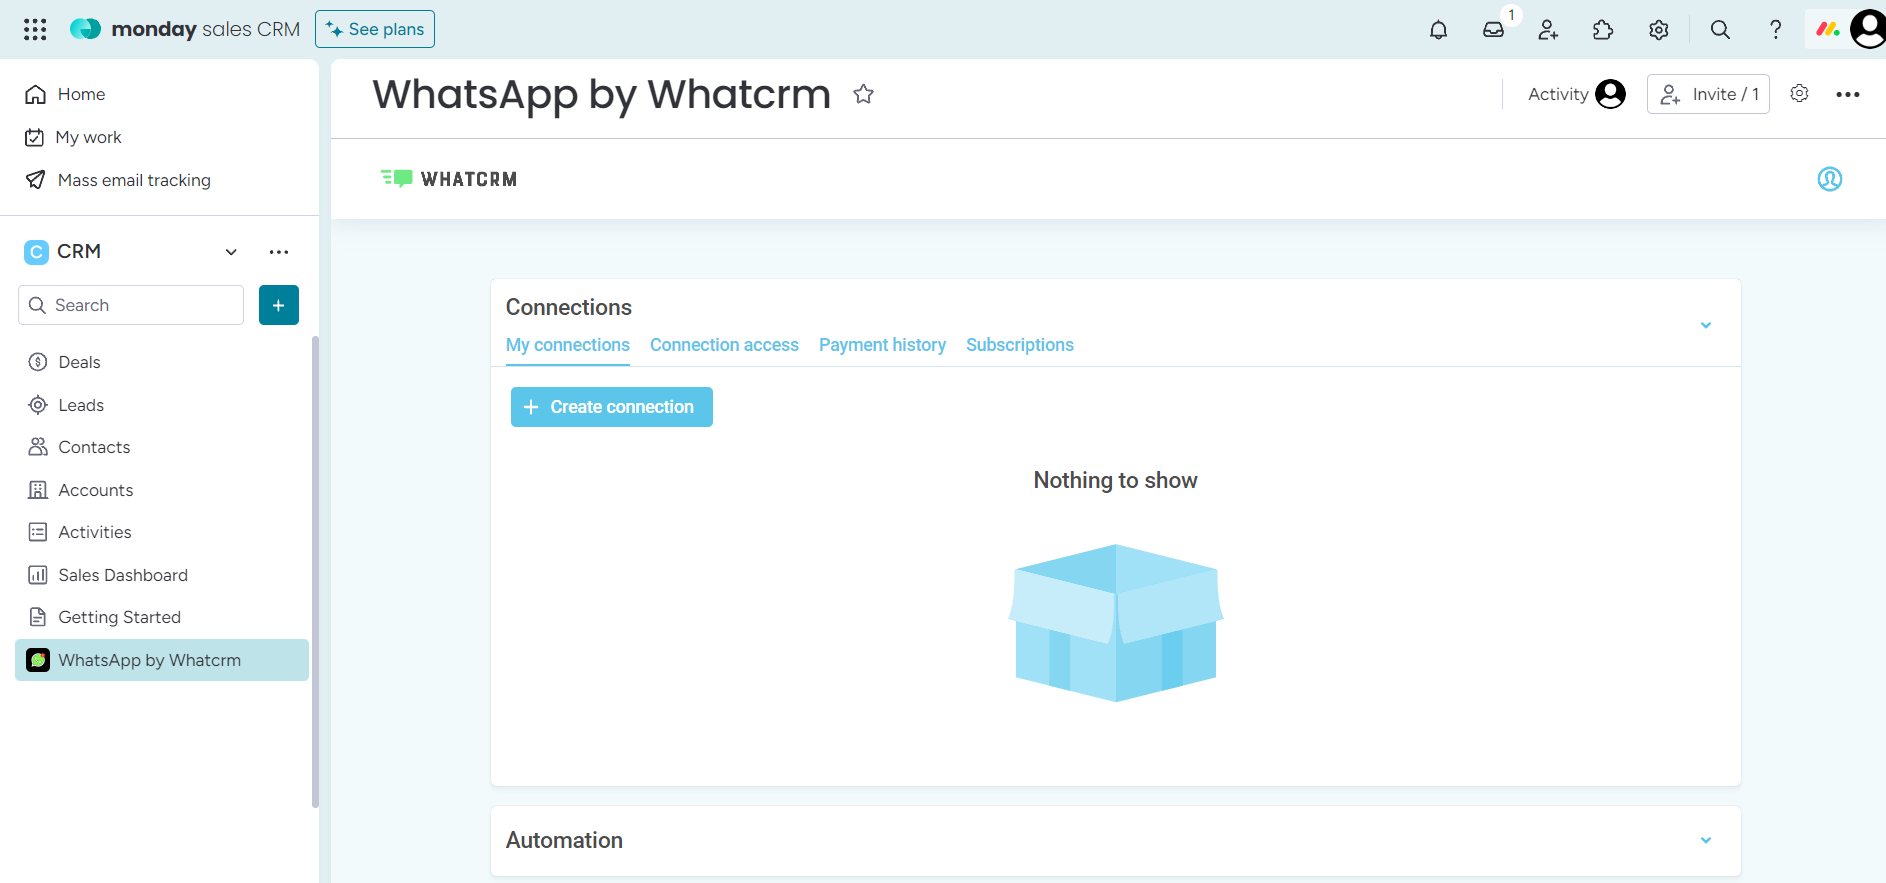
Task: Open the inbox tray icon
Action: click(1493, 30)
